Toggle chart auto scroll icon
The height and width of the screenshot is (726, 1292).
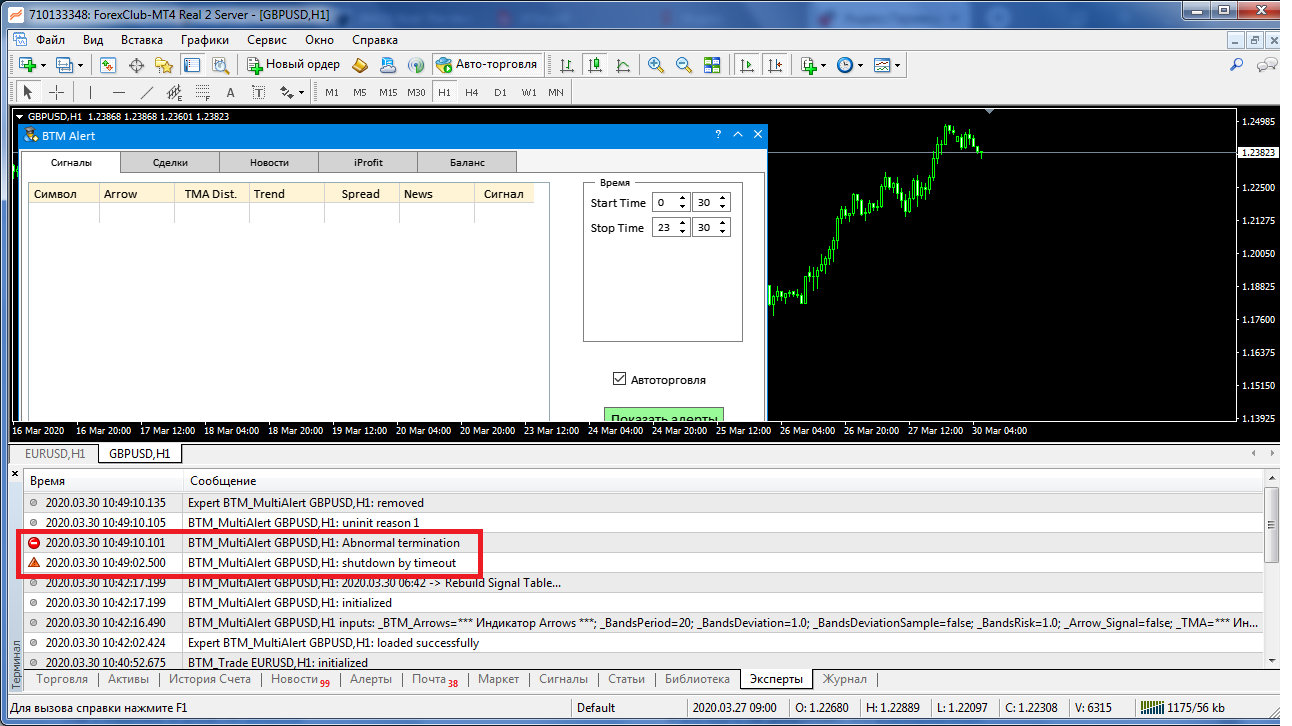click(746, 65)
